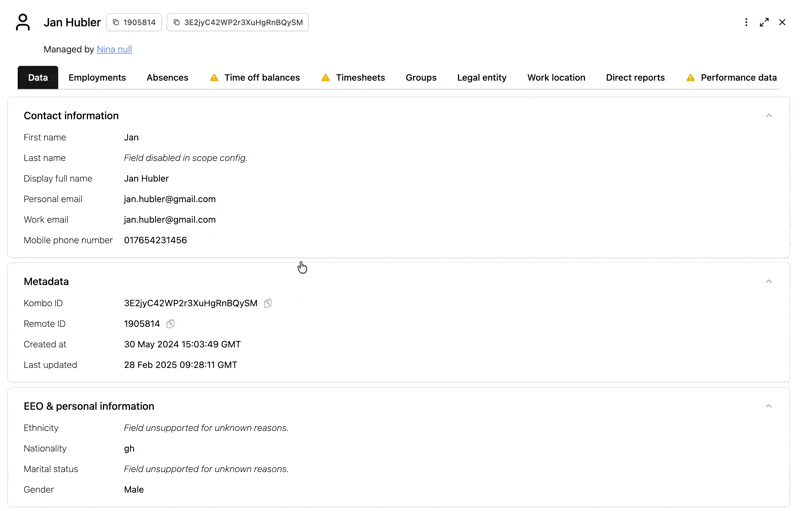Image resolution: width=800 pixels, height=511 pixels.
Task: Copy remote ID 1905814 from header chip
Action: 134,22
